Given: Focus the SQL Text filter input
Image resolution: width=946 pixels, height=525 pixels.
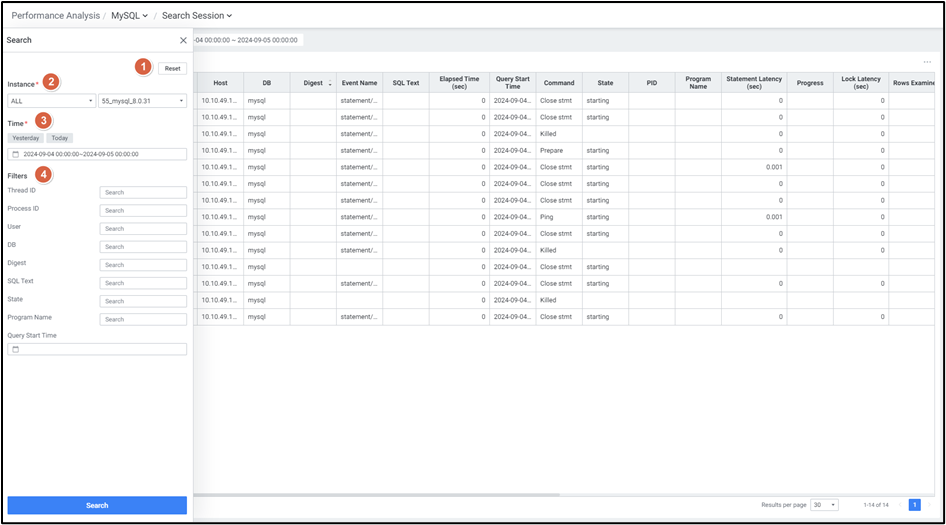Looking at the screenshot, I should pyautogui.click(x=143, y=283).
